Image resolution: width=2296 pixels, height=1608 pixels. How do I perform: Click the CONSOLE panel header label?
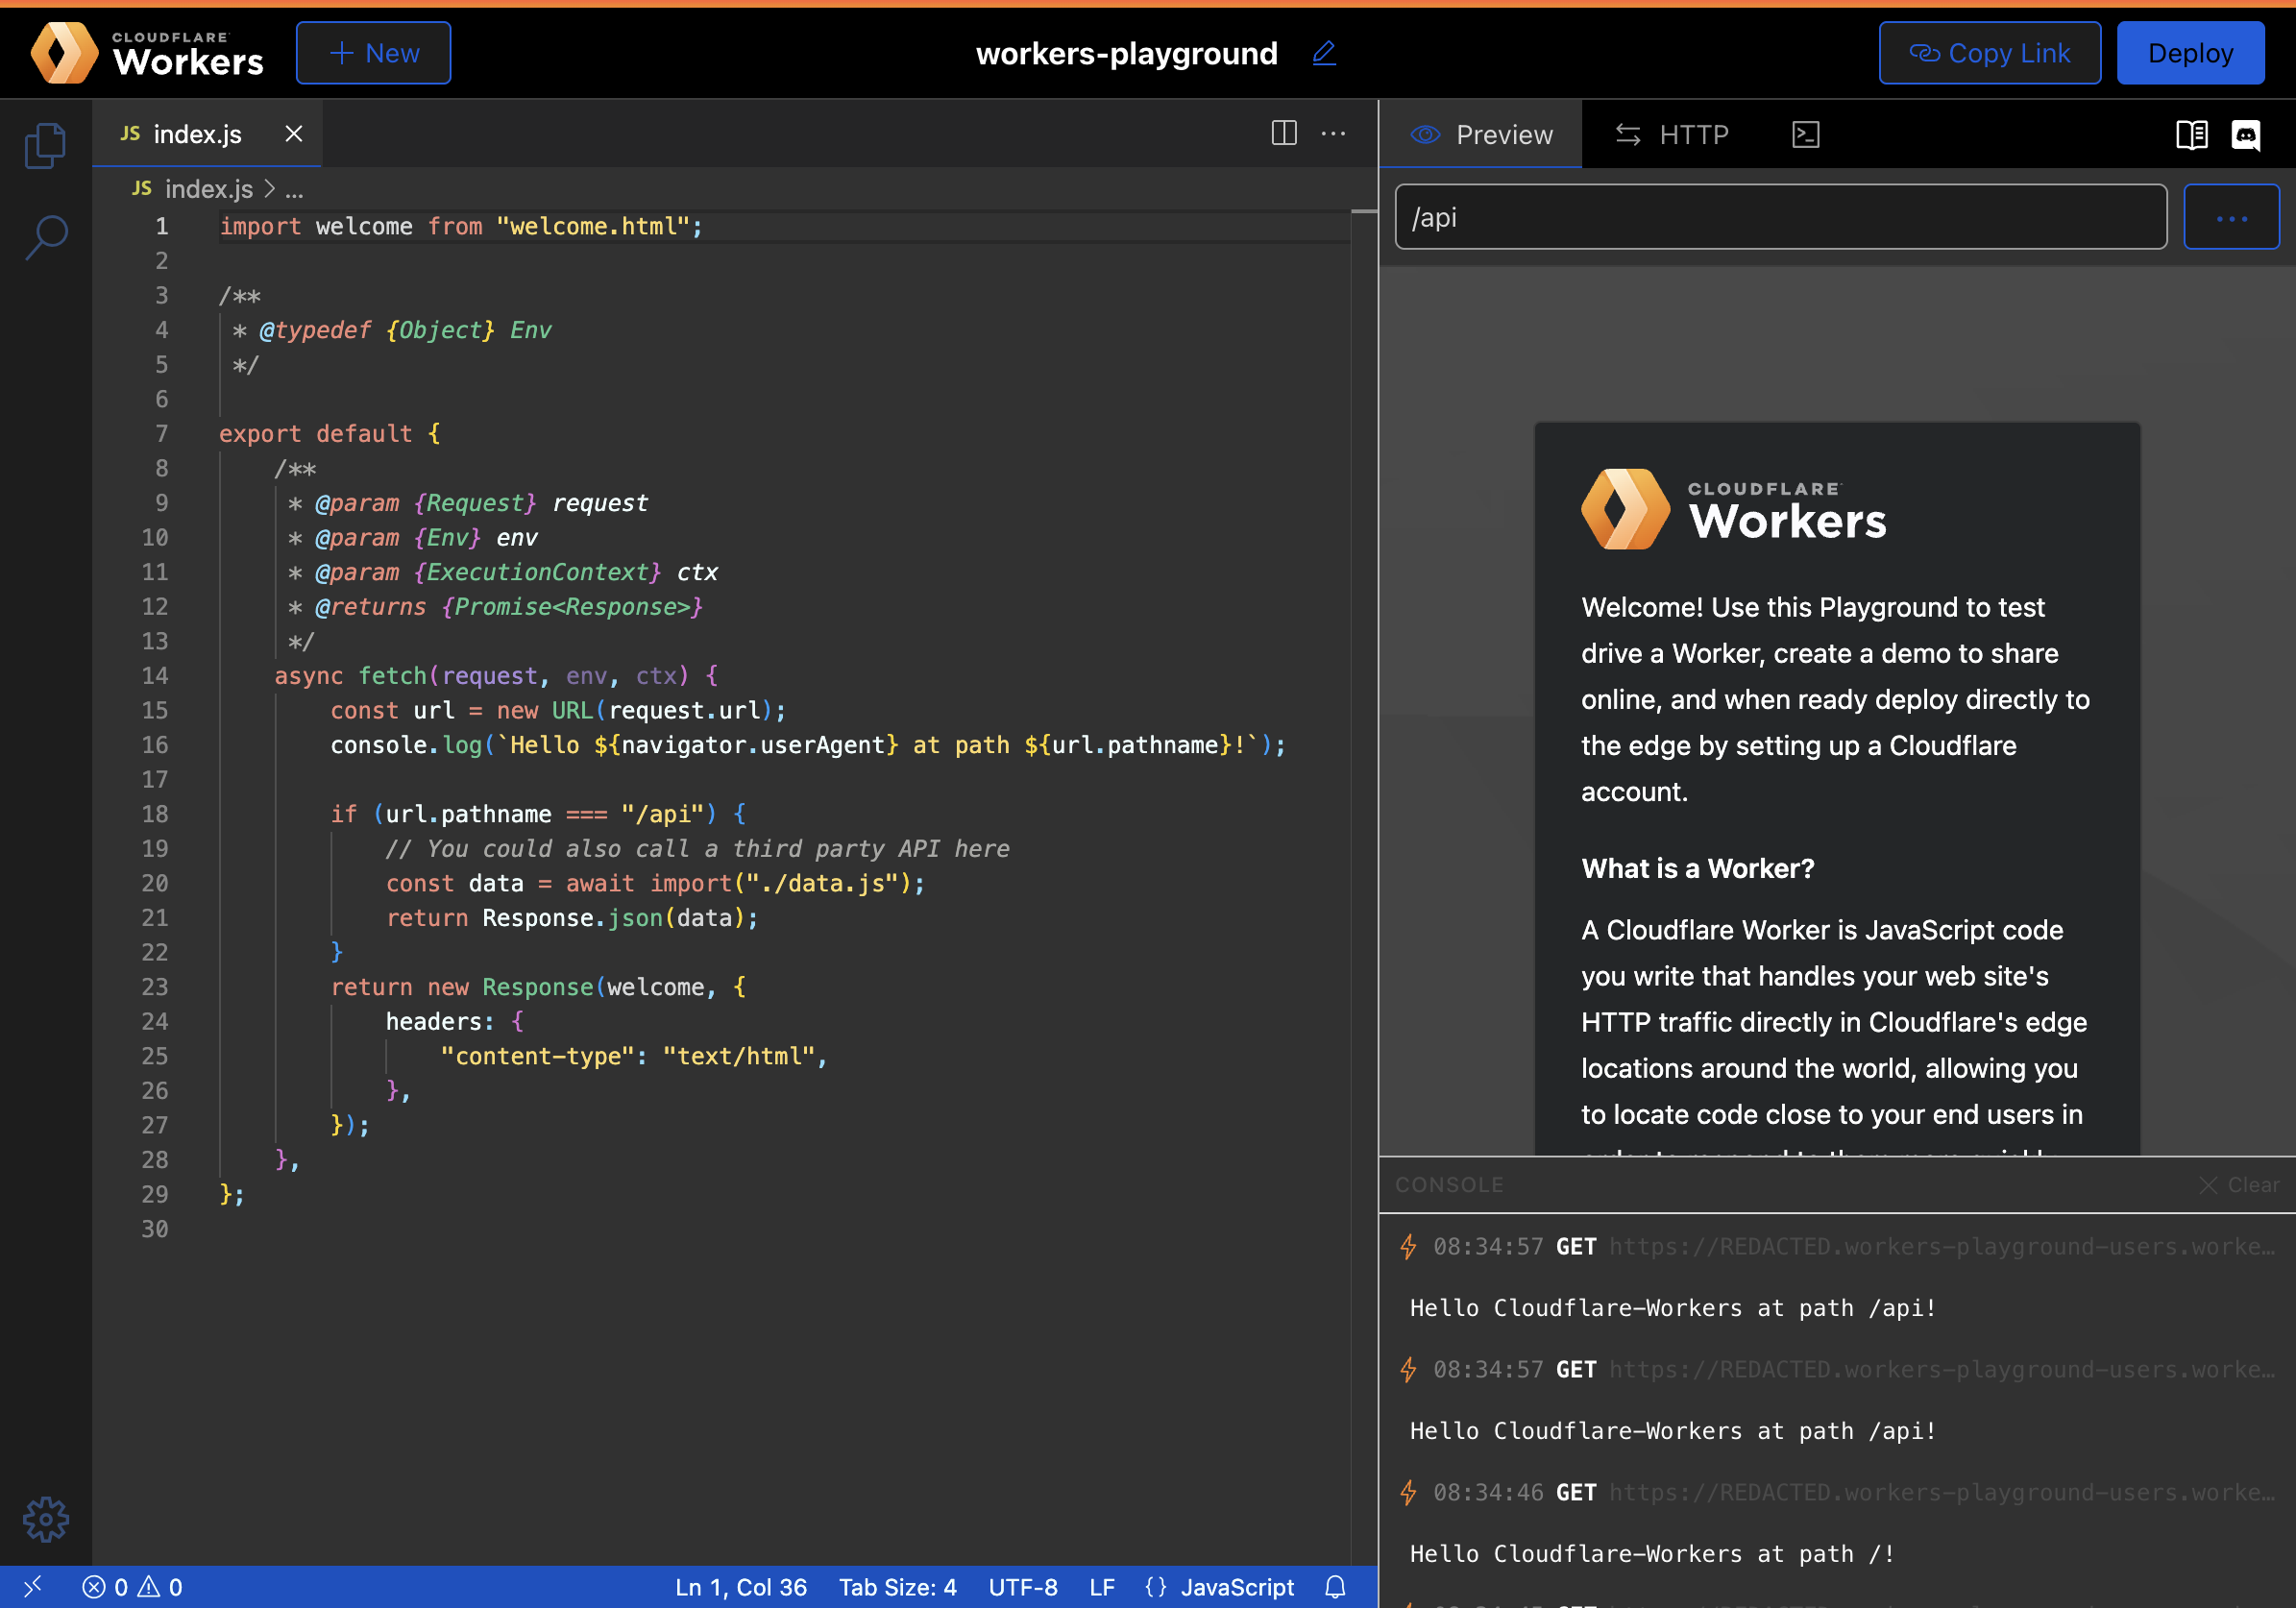(x=1449, y=1185)
